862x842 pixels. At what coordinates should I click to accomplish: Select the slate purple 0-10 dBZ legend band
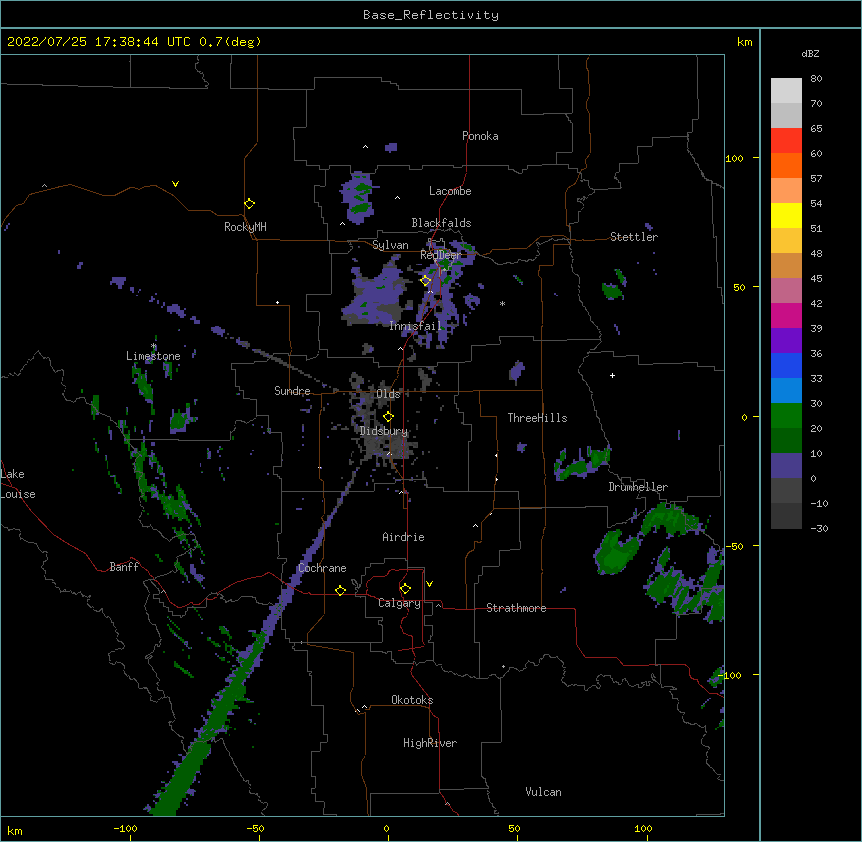tap(786, 466)
